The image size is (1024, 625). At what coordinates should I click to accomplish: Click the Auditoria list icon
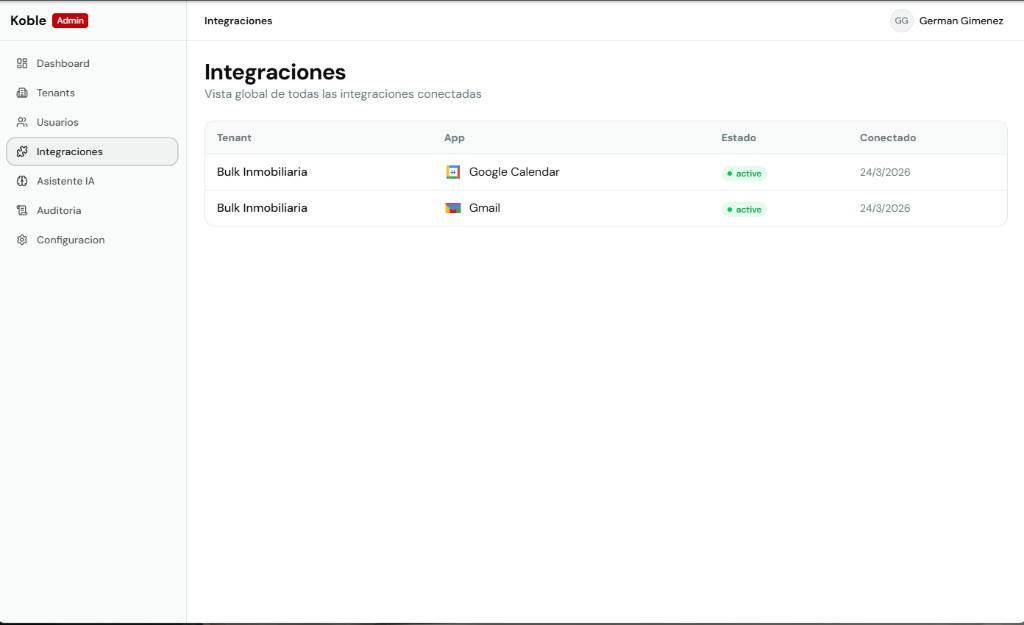pos(22,210)
